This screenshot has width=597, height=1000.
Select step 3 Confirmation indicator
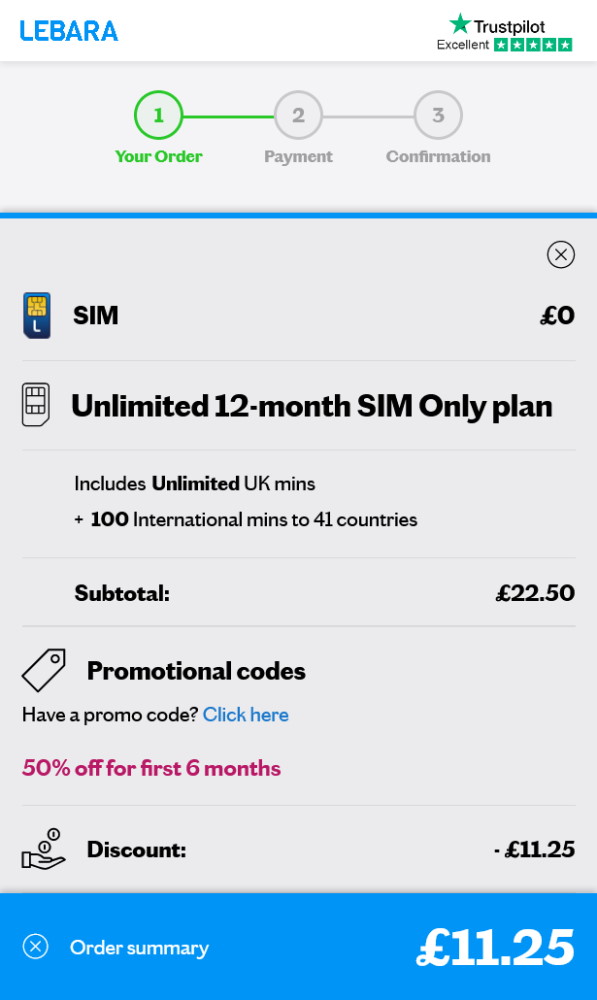point(437,114)
